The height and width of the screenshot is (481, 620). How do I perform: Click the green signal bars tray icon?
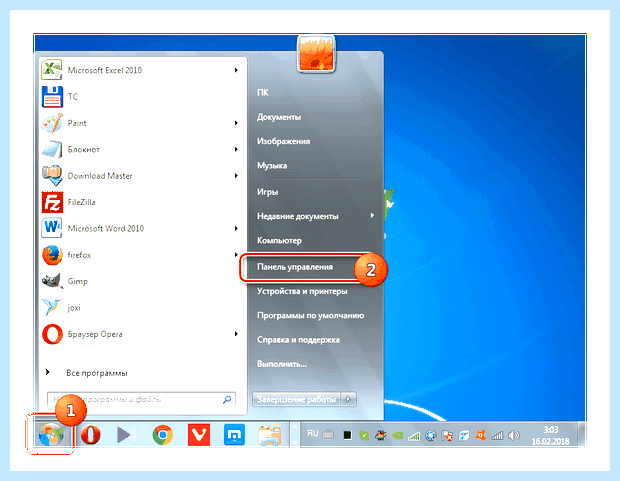coord(414,436)
